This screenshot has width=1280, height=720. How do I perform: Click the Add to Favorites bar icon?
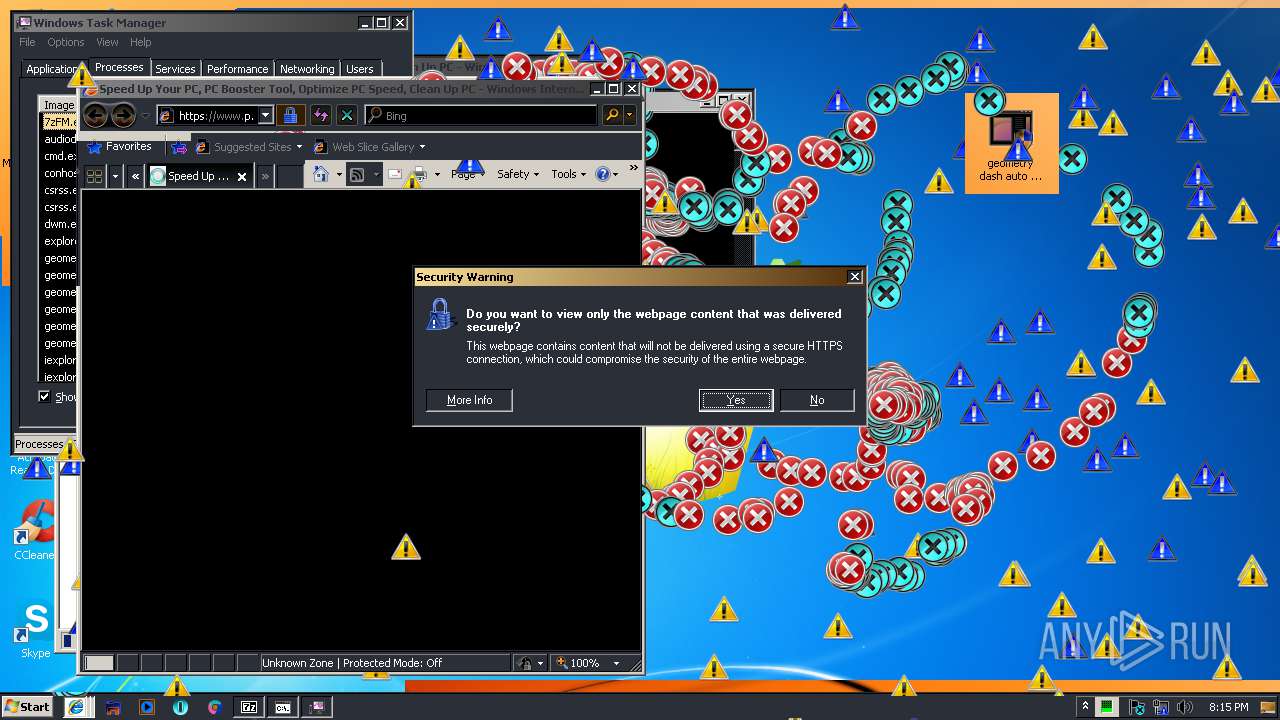point(179,147)
